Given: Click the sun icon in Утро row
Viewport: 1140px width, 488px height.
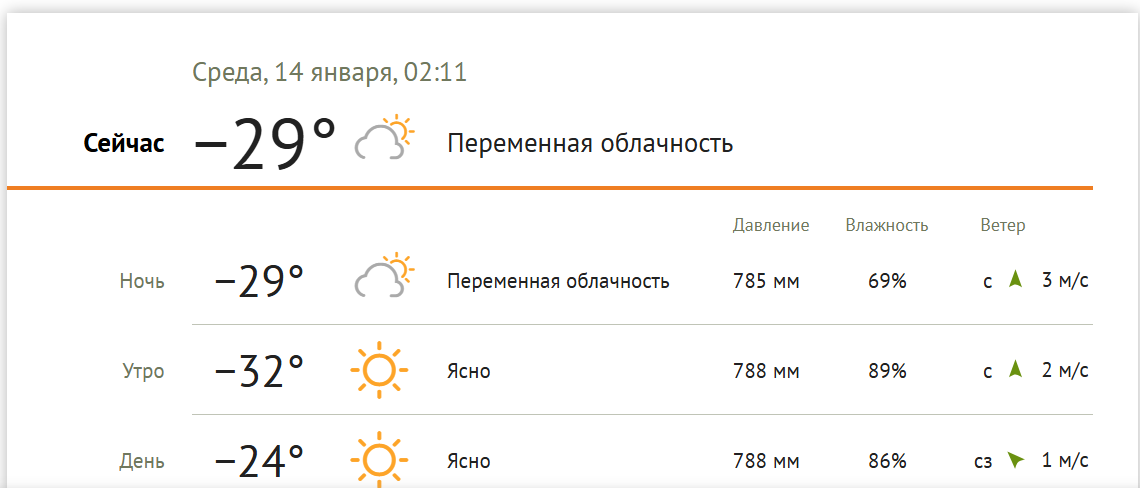Looking at the screenshot, I should click(379, 371).
